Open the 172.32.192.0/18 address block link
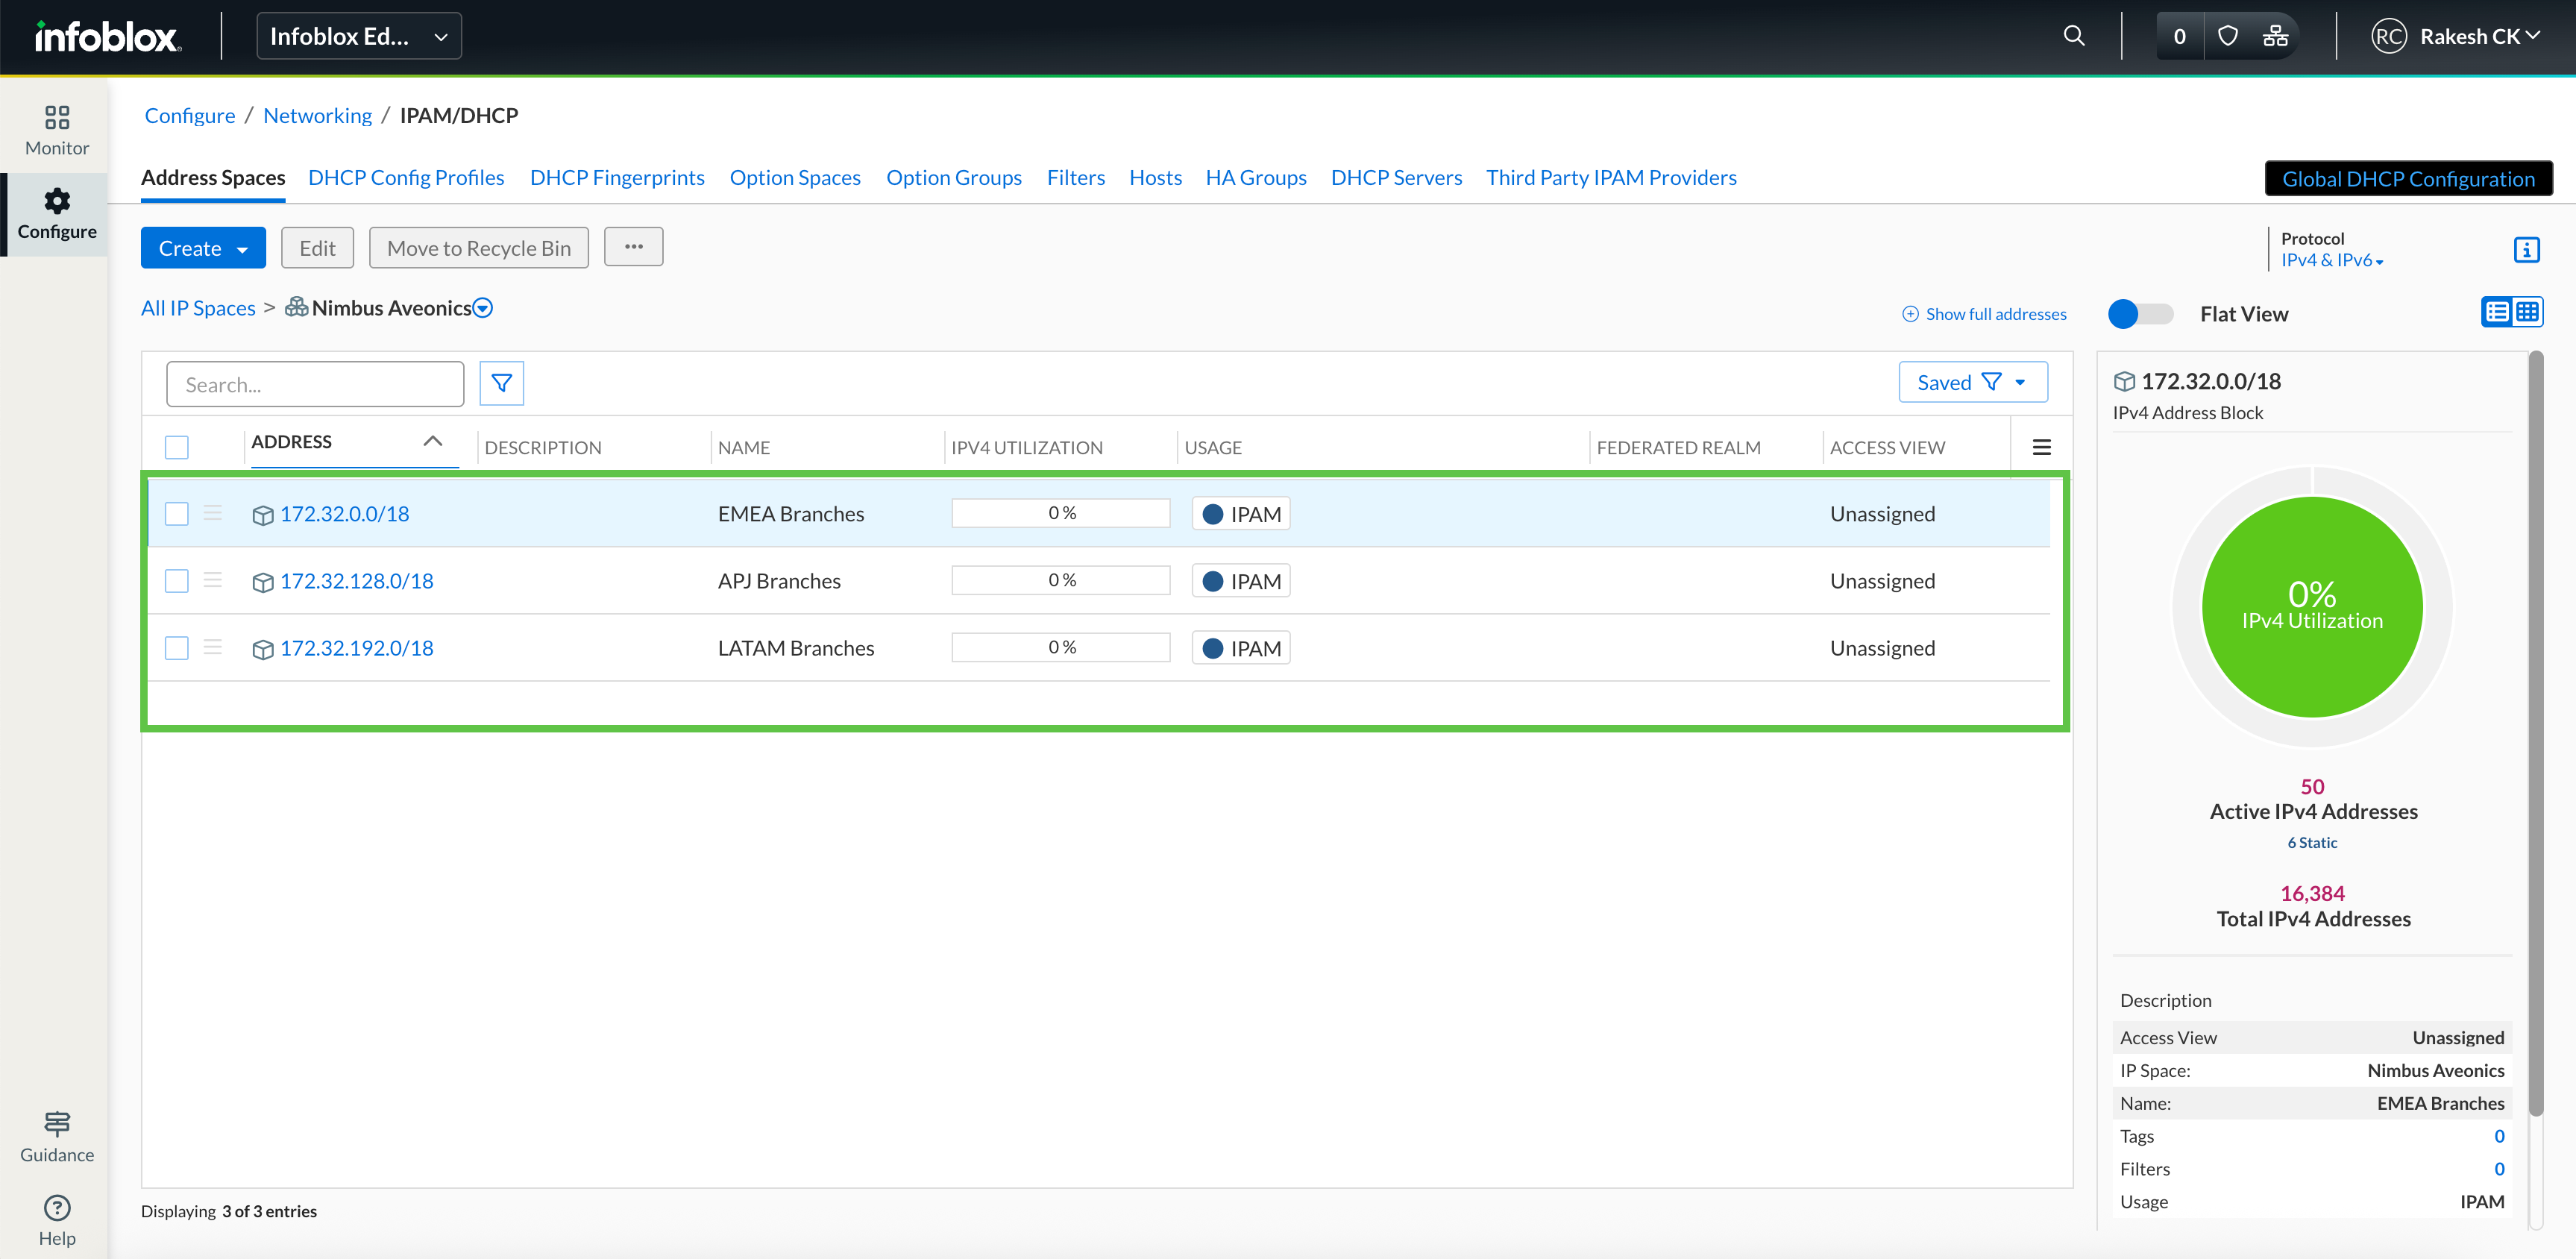The width and height of the screenshot is (2576, 1259). click(x=356, y=649)
